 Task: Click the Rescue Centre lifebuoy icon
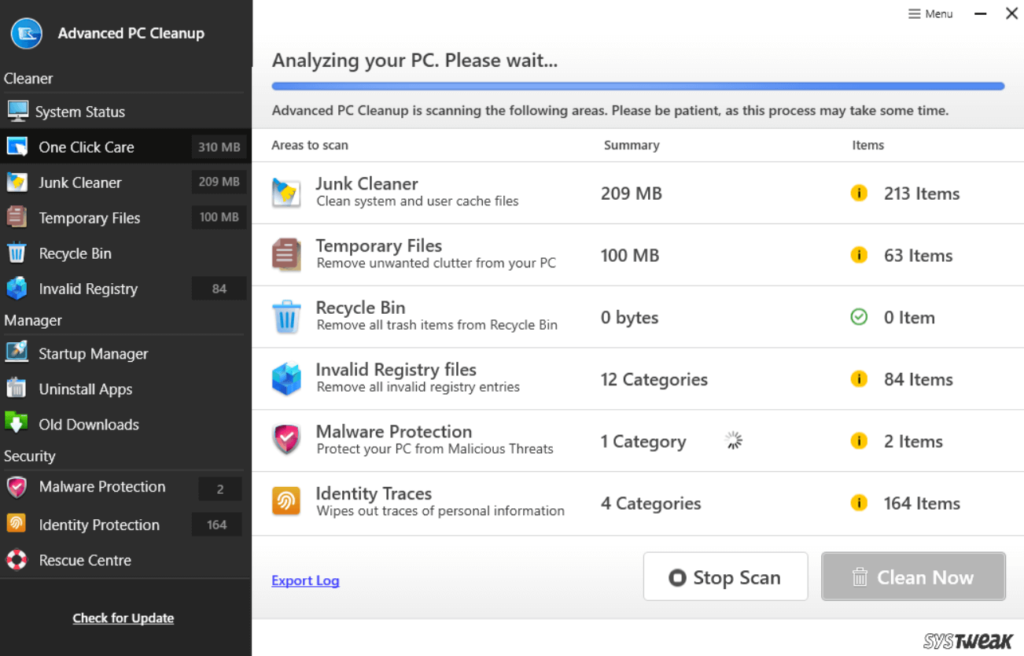[17, 560]
